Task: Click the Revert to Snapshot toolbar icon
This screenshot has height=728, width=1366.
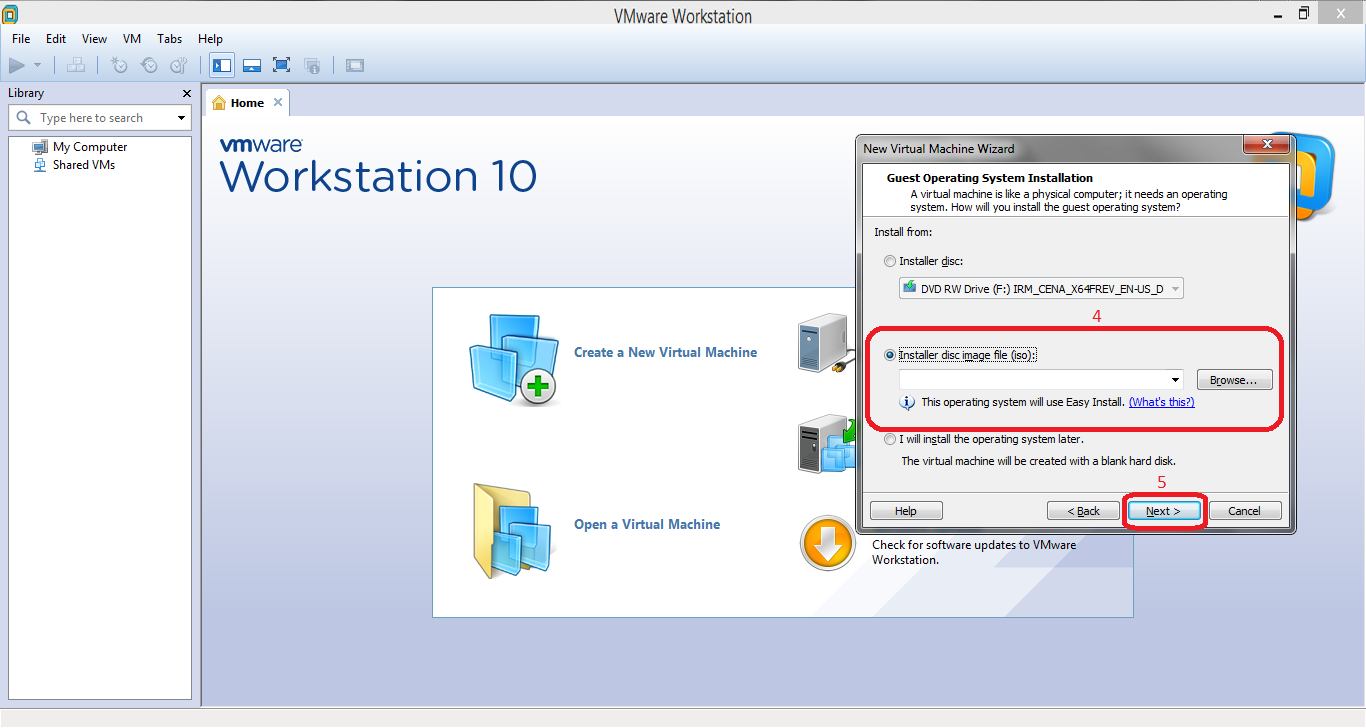Action: 149,65
